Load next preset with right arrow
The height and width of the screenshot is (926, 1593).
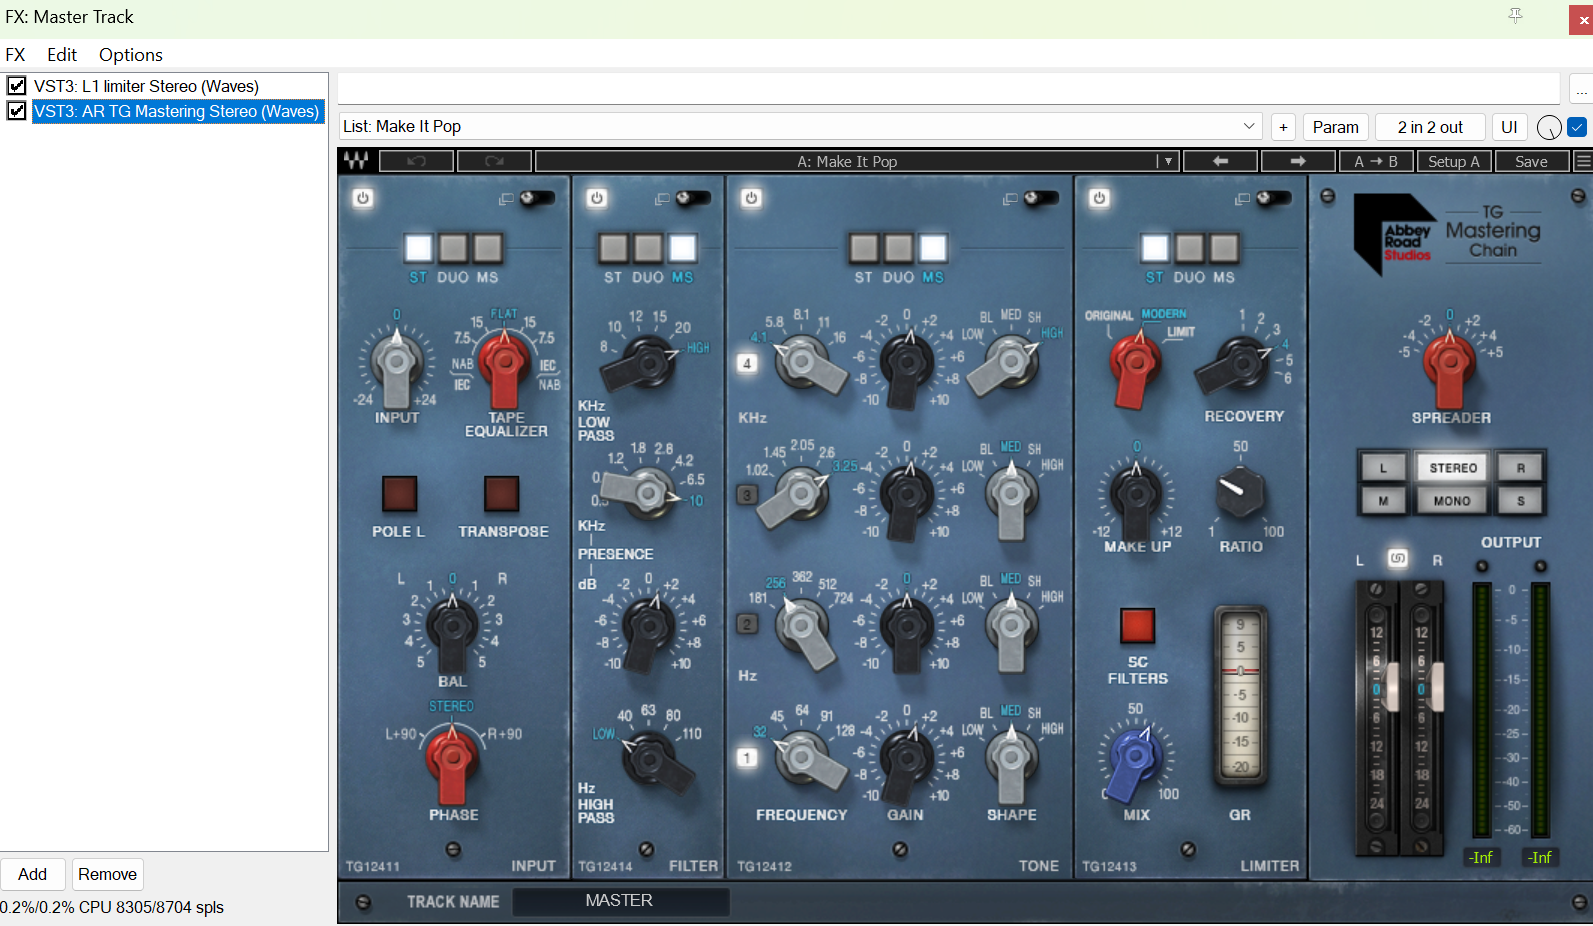[x=1298, y=161]
